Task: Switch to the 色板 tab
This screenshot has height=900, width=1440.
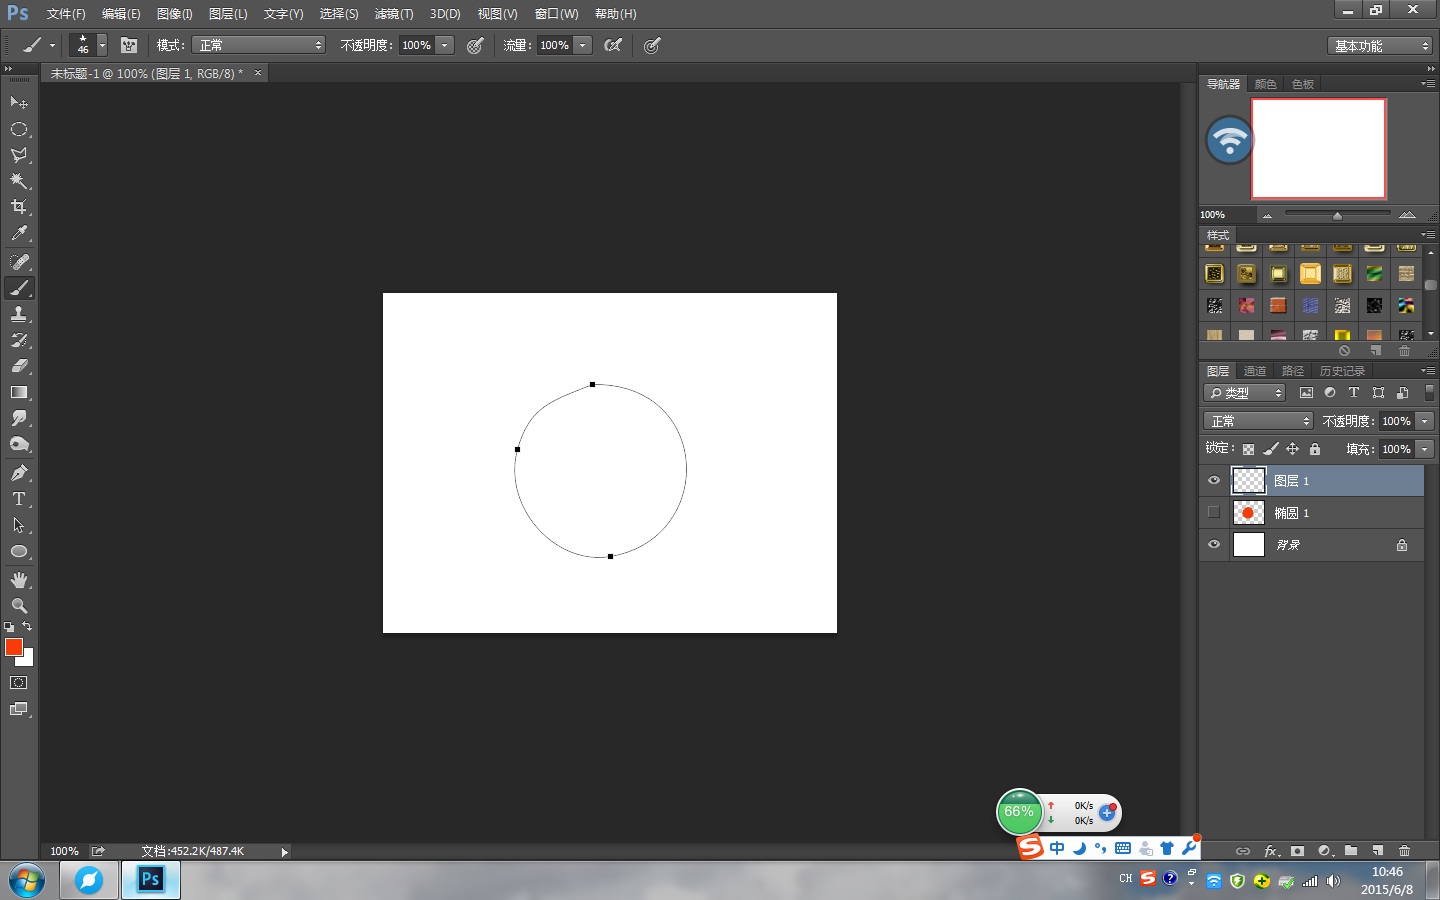Action: click(1303, 84)
